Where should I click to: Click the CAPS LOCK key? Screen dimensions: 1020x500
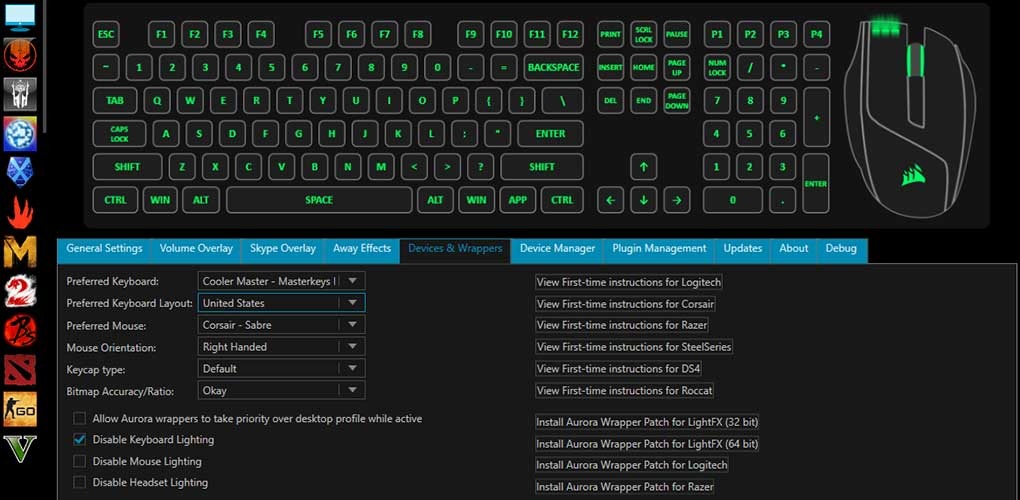120,134
